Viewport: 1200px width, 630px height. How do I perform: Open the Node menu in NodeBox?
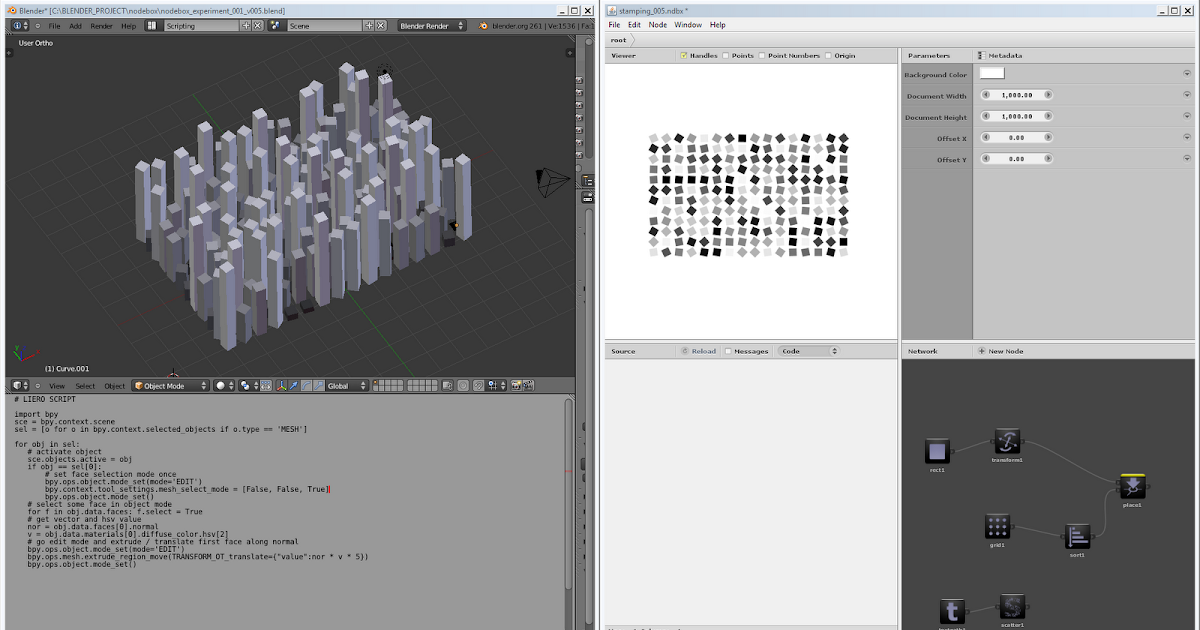657,24
